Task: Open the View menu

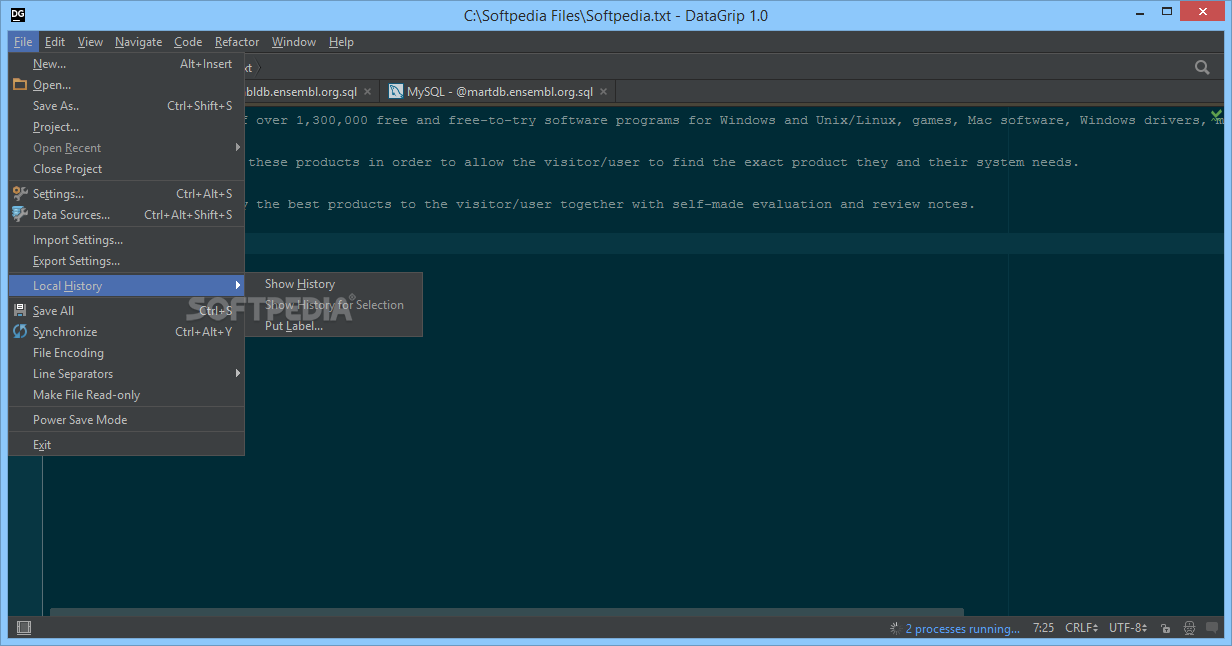Action: pos(91,42)
